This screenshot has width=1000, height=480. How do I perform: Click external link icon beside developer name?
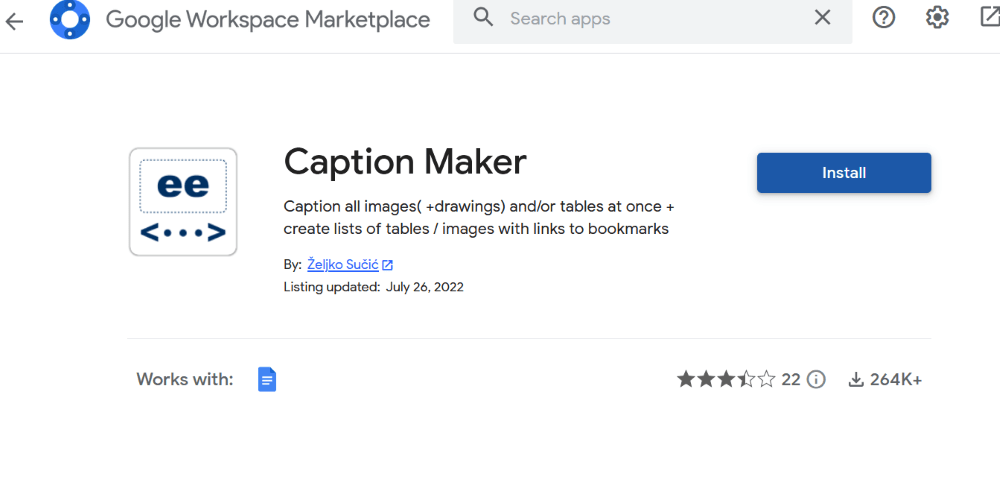coord(388,265)
